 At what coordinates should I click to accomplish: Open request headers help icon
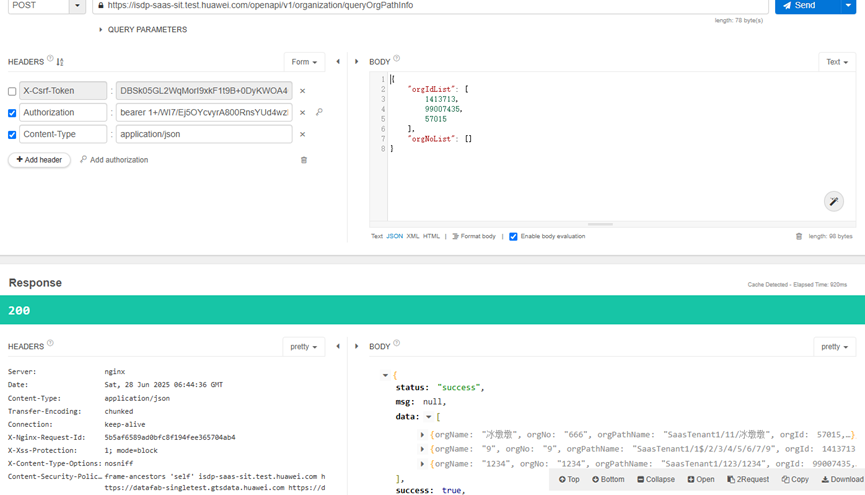(x=50, y=58)
